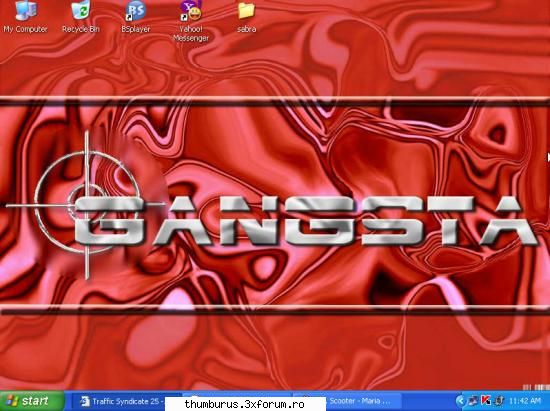Click the network monitors tray icon

pos(473,401)
